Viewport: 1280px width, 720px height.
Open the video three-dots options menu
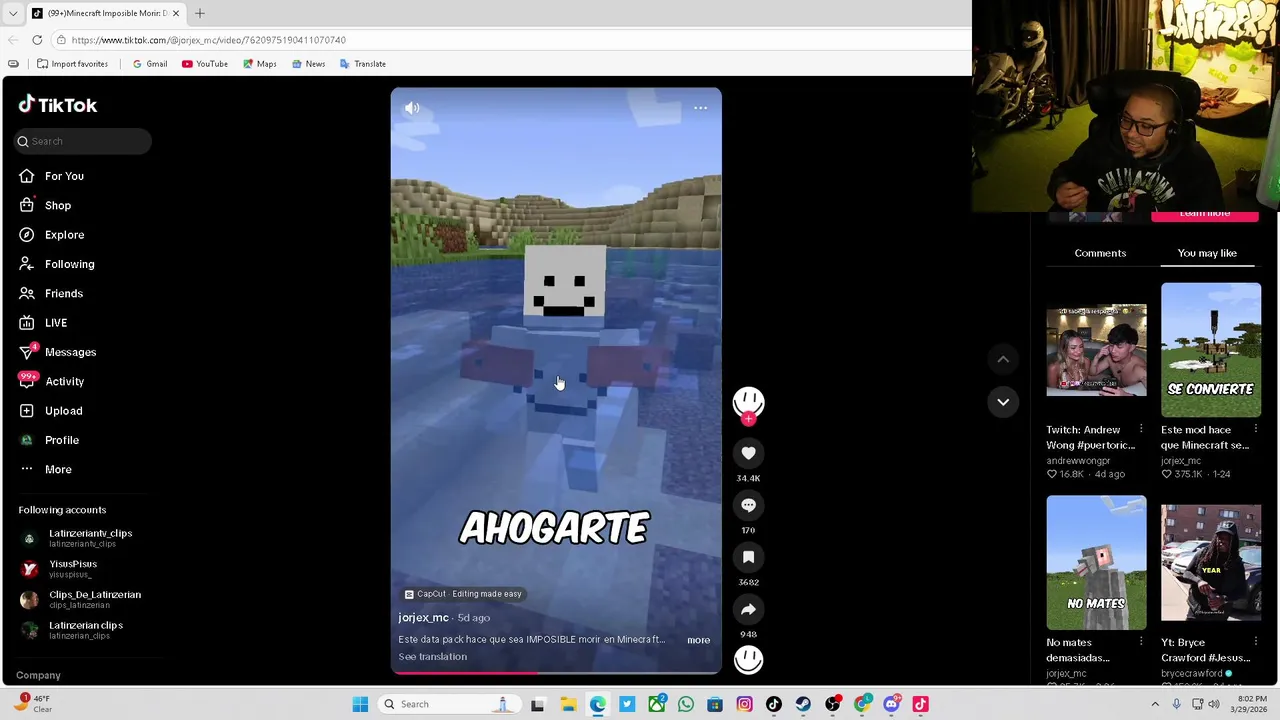coord(700,108)
